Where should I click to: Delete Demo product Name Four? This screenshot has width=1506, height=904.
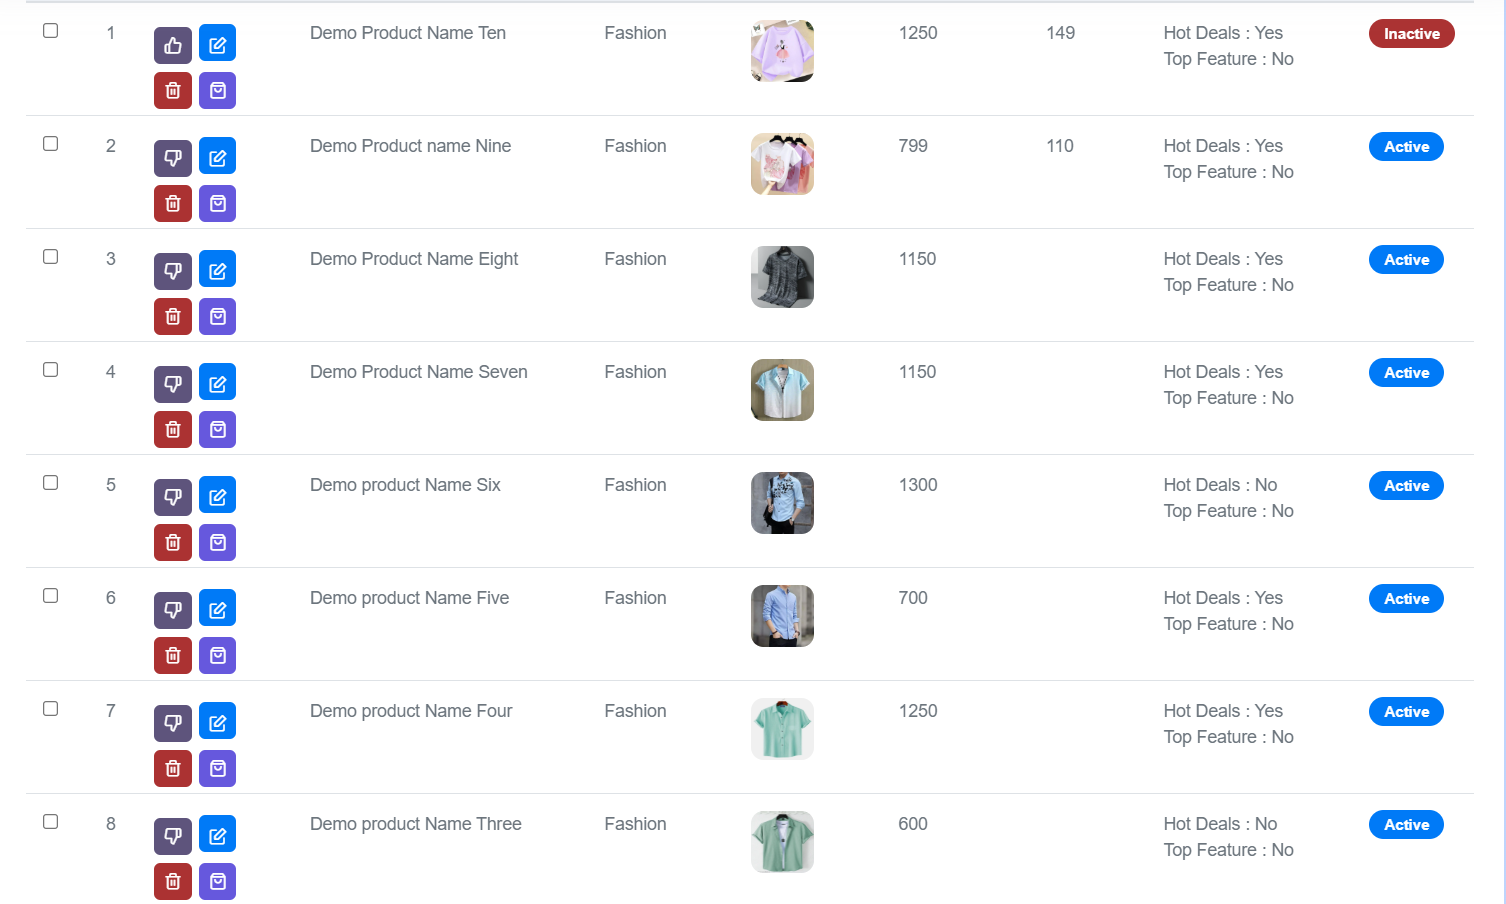click(x=173, y=769)
